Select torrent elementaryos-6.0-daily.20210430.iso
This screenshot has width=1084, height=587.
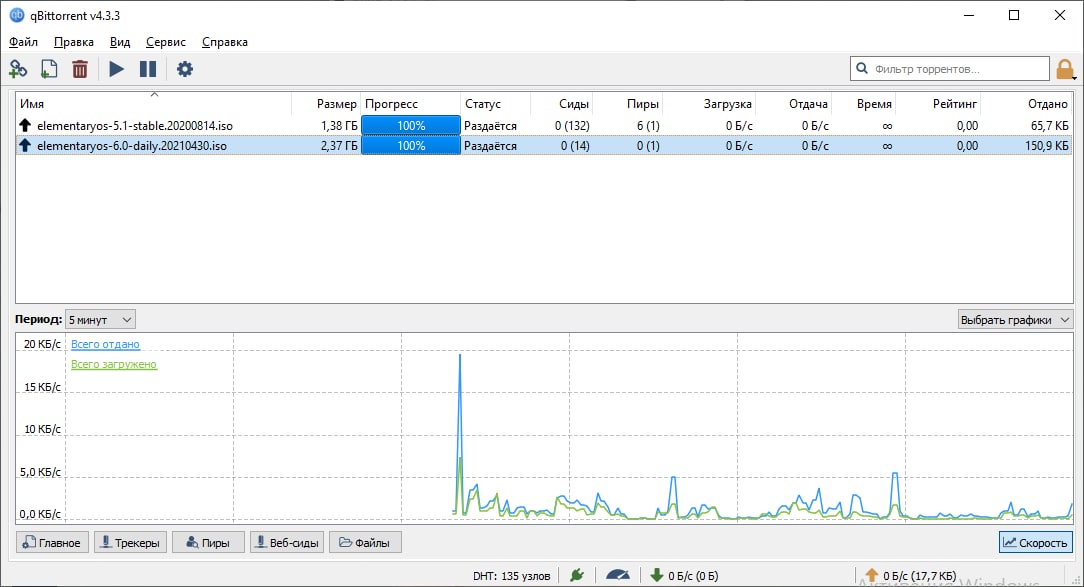click(132, 146)
